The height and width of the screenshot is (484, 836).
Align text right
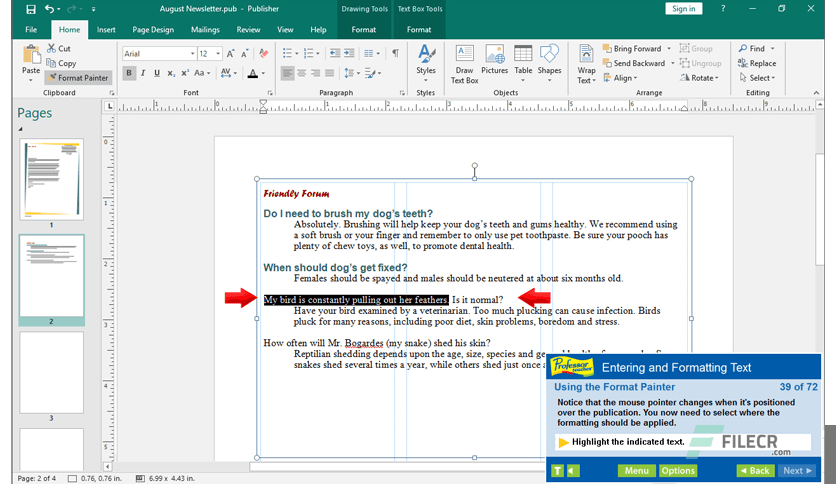[316, 73]
